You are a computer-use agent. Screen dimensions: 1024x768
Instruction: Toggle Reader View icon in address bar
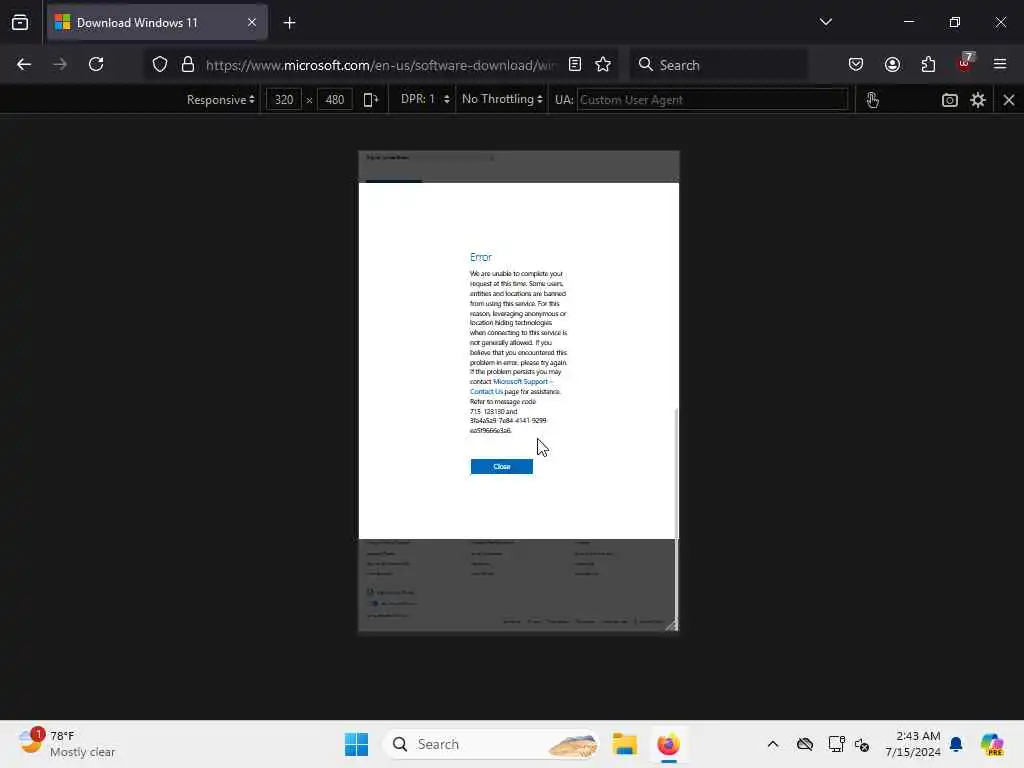(575, 65)
